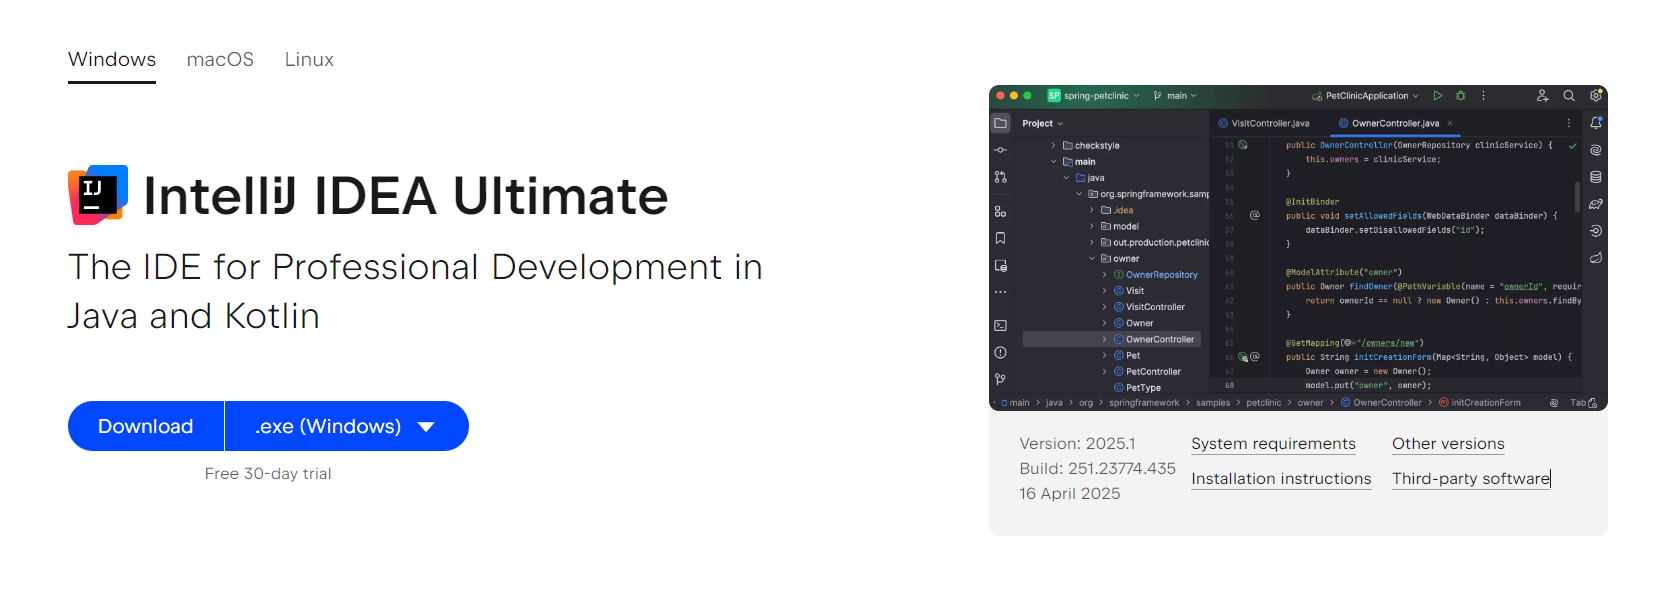Open the System requirements link
Screen dimensions: 1669x610
(x=1273, y=444)
